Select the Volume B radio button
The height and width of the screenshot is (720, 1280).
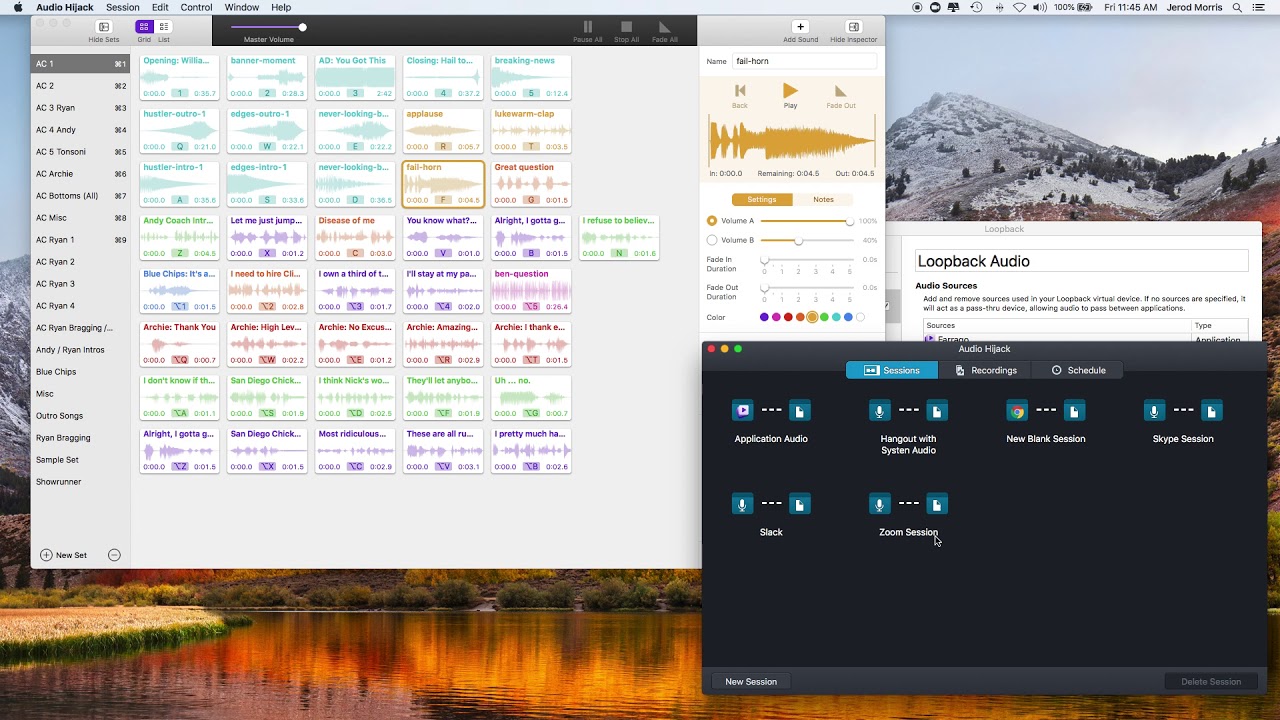click(712, 240)
